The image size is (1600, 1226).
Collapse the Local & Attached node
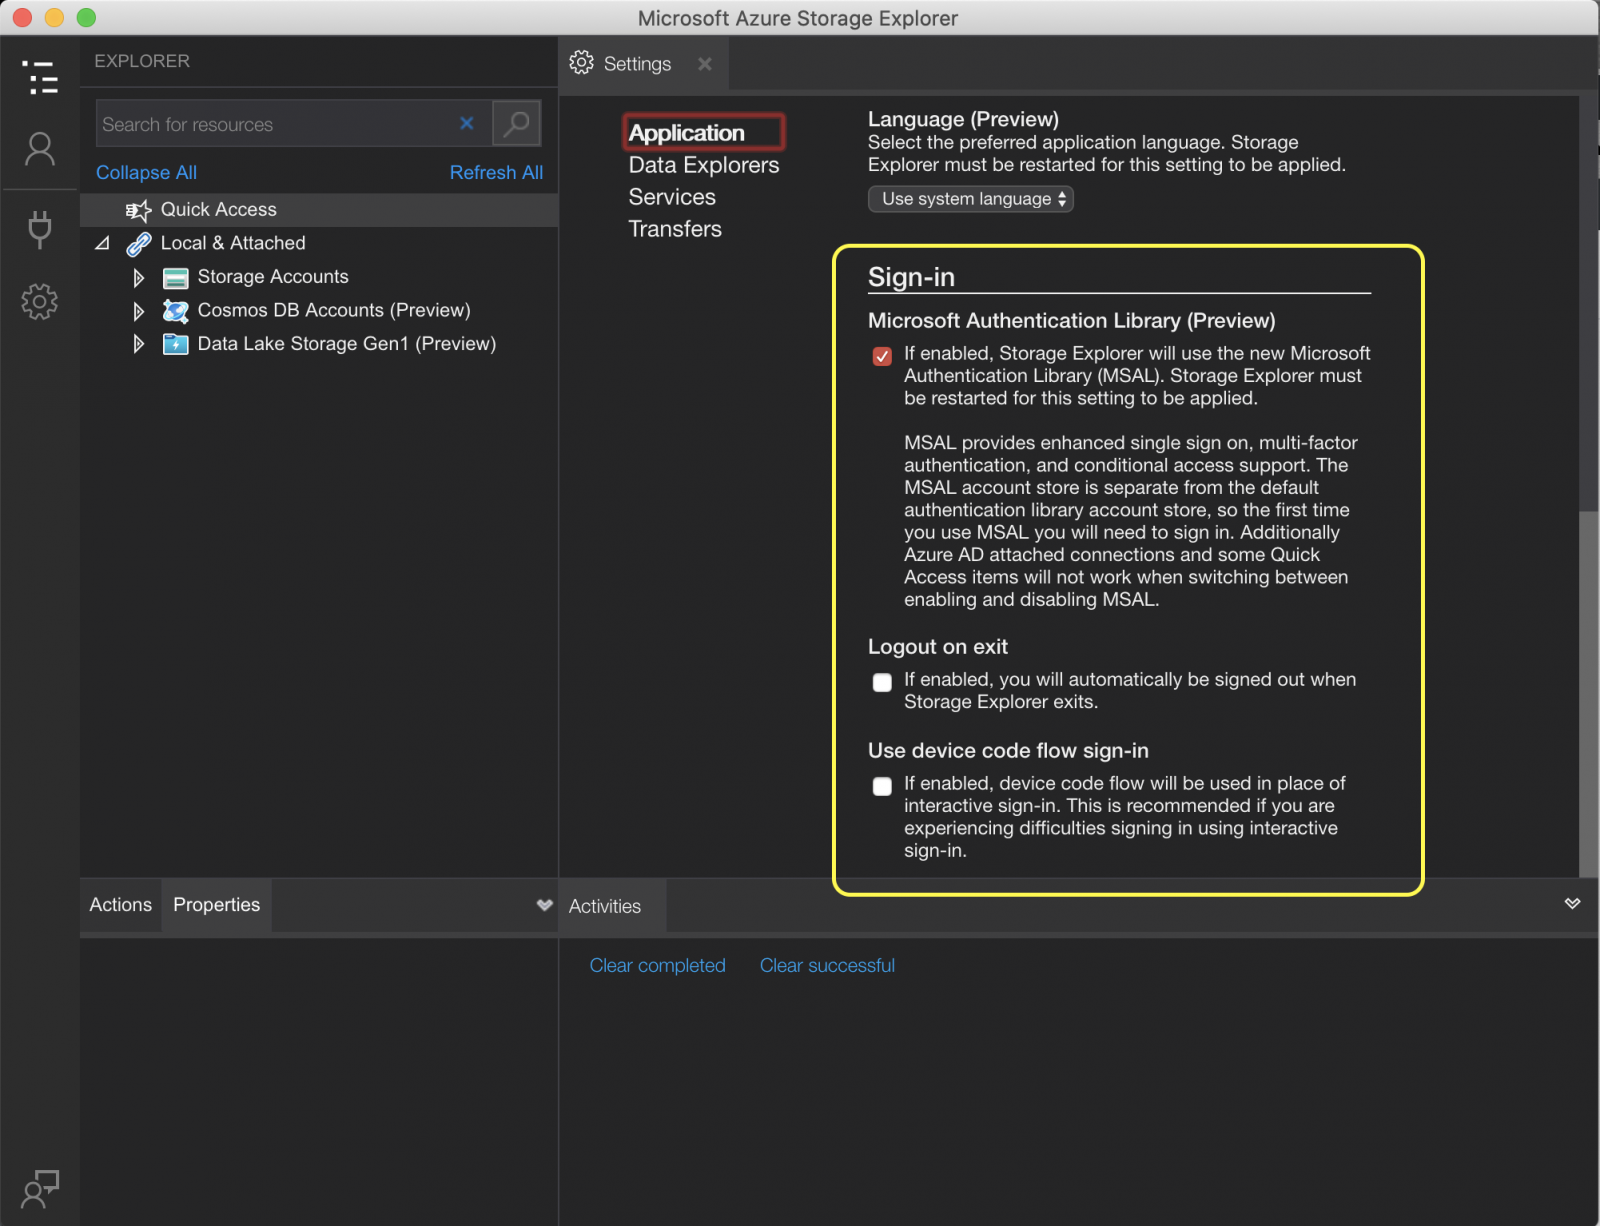coord(103,242)
